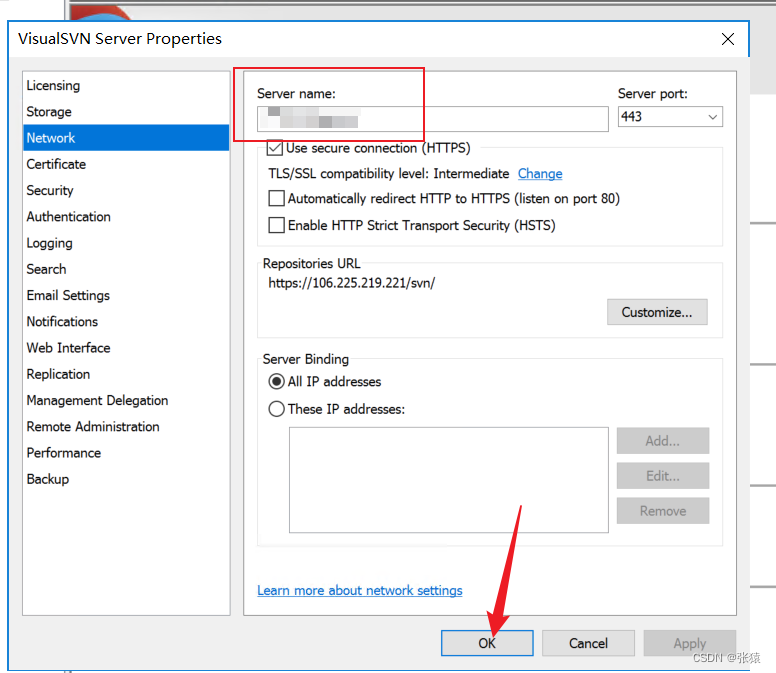This screenshot has width=776, height=673.
Task: Select Remote Administration in the list
Action: (x=126, y=427)
